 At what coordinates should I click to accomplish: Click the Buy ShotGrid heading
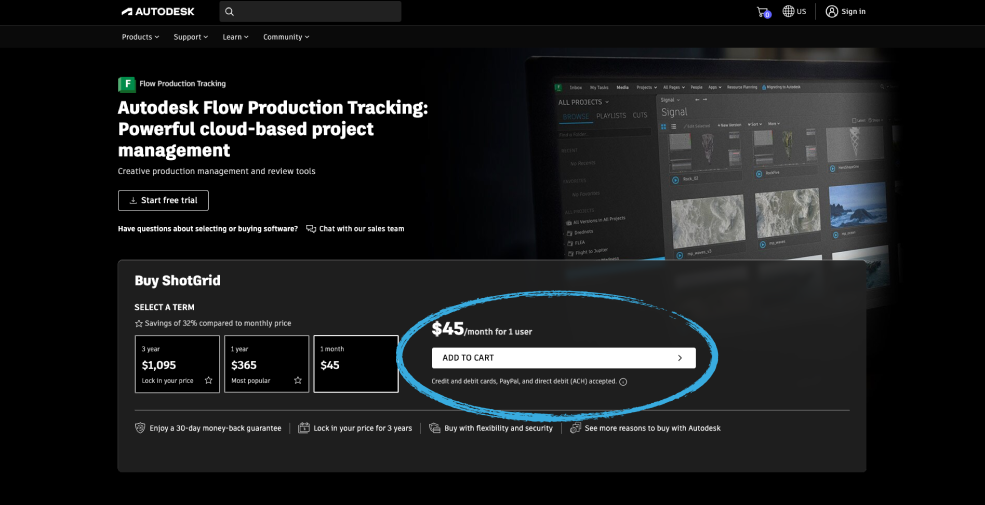pyautogui.click(x=177, y=281)
